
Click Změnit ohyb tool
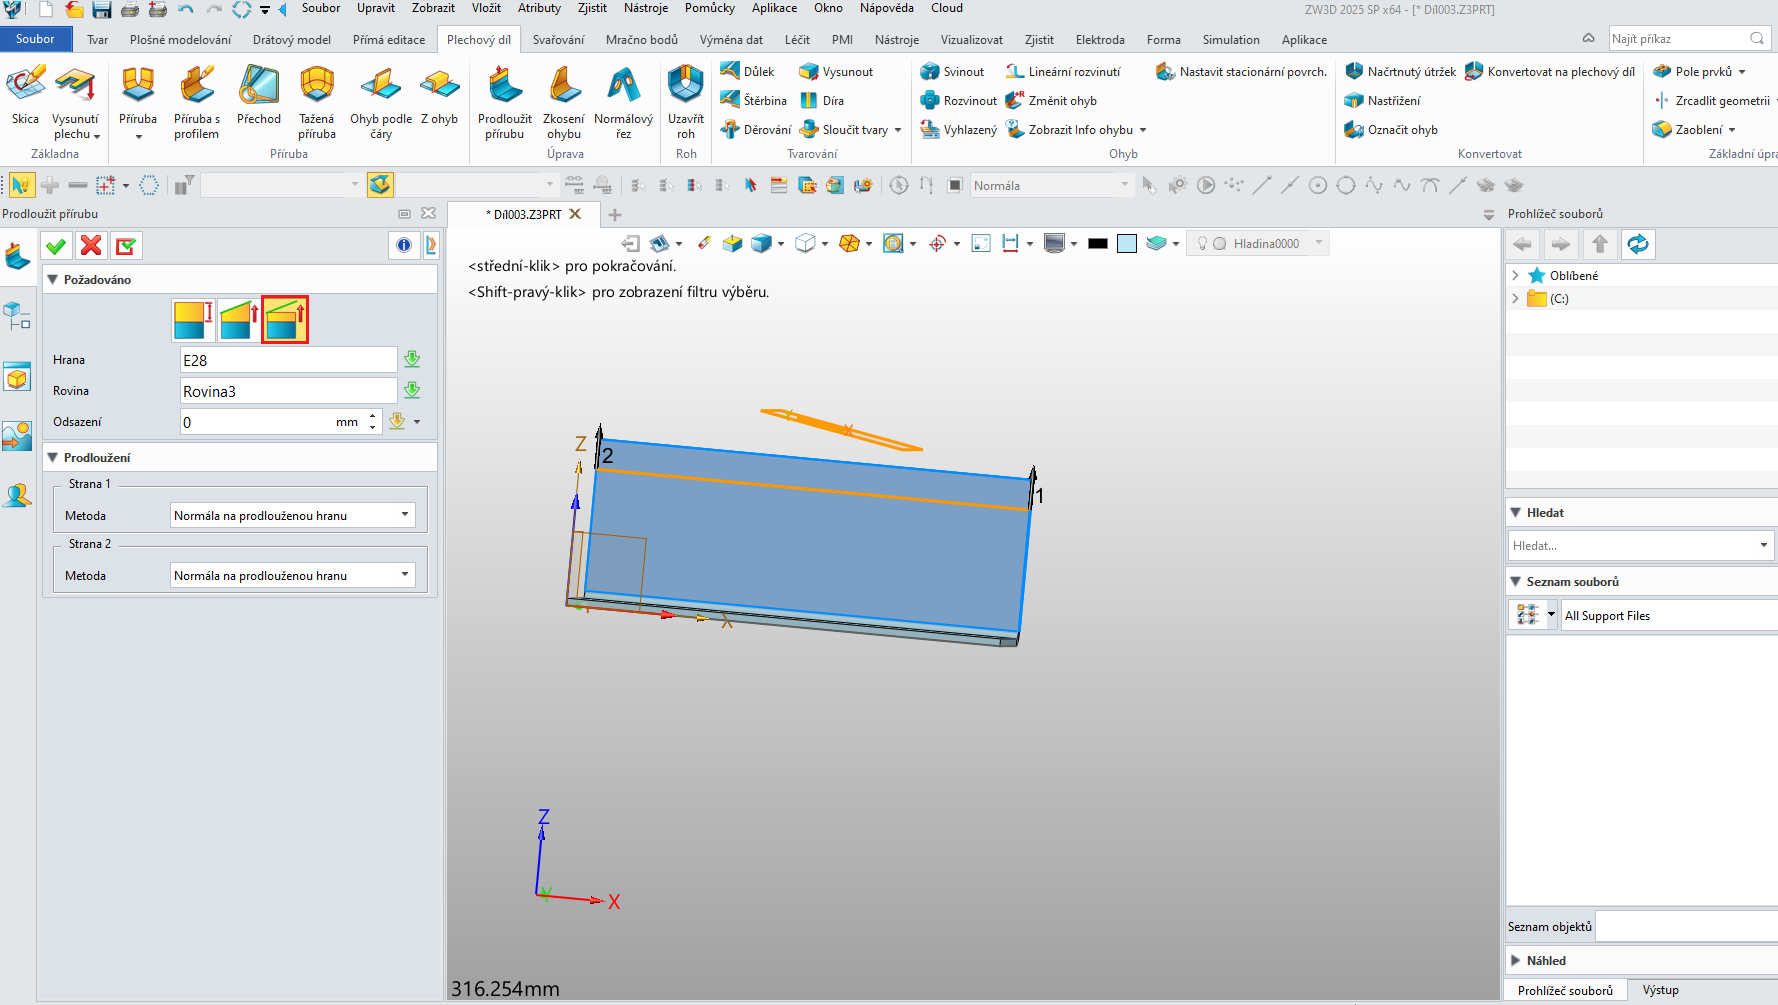[1051, 100]
